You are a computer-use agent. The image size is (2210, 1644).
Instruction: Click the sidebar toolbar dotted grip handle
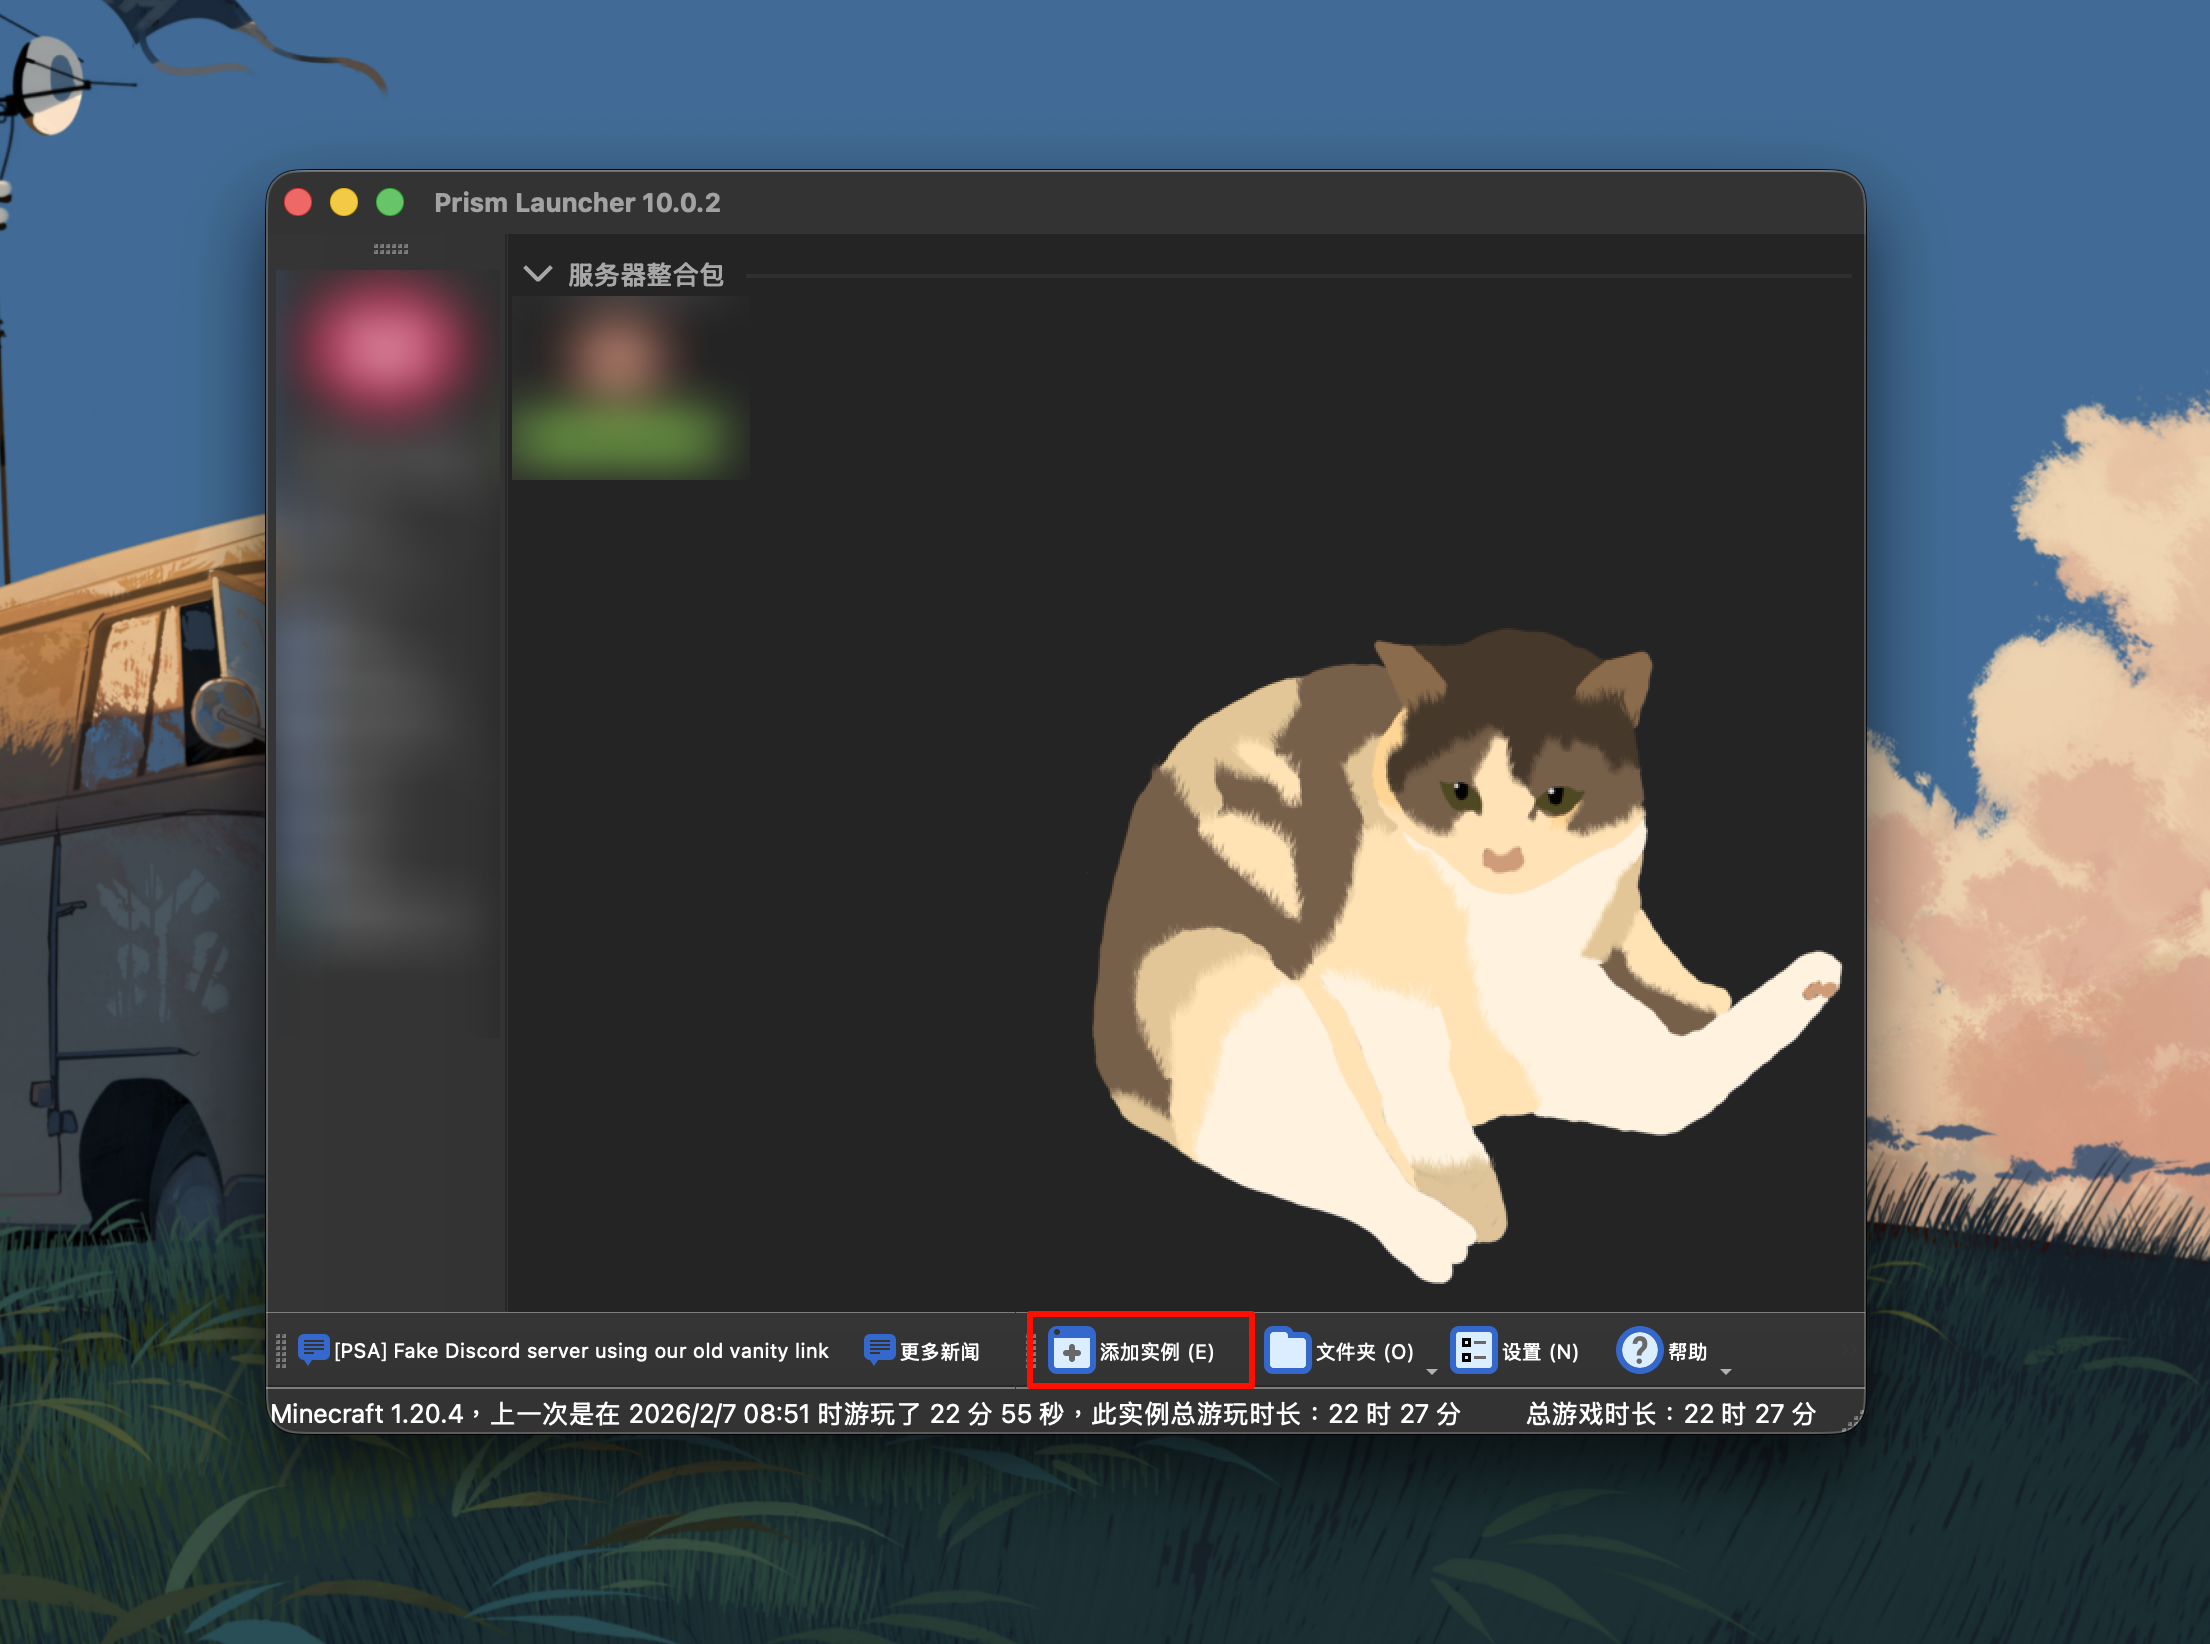390,249
